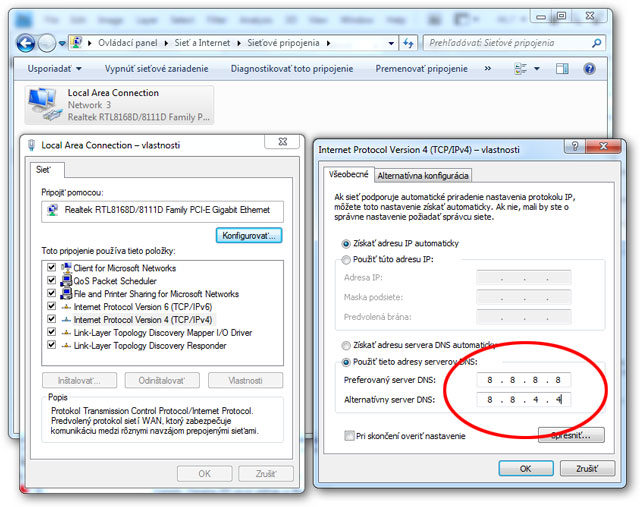Toggle the preview pane icon
The width and height of the screenshot is (640, 507).
(x=562, y=69)
